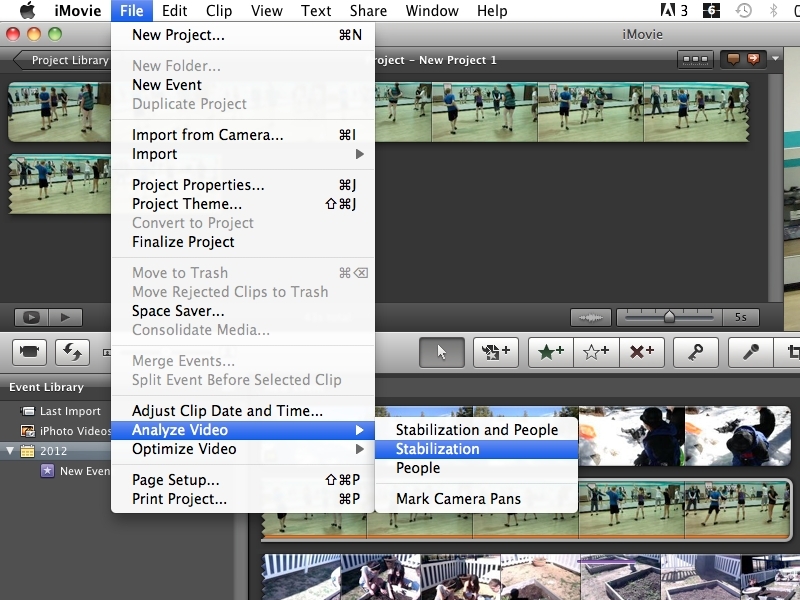Toggle audio waveforms display button

[590, 317]
